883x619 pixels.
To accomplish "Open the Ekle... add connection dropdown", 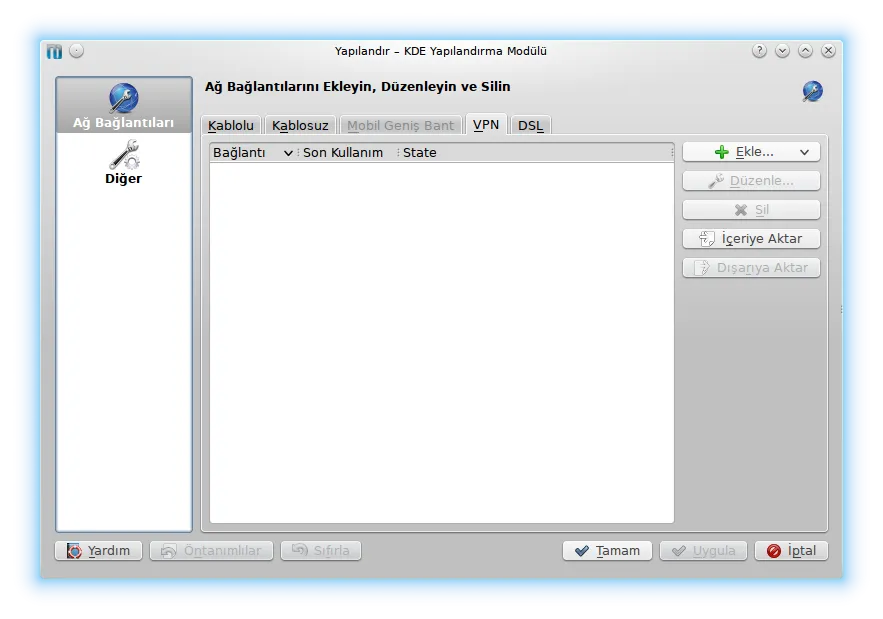I will [x=751, y=152].
